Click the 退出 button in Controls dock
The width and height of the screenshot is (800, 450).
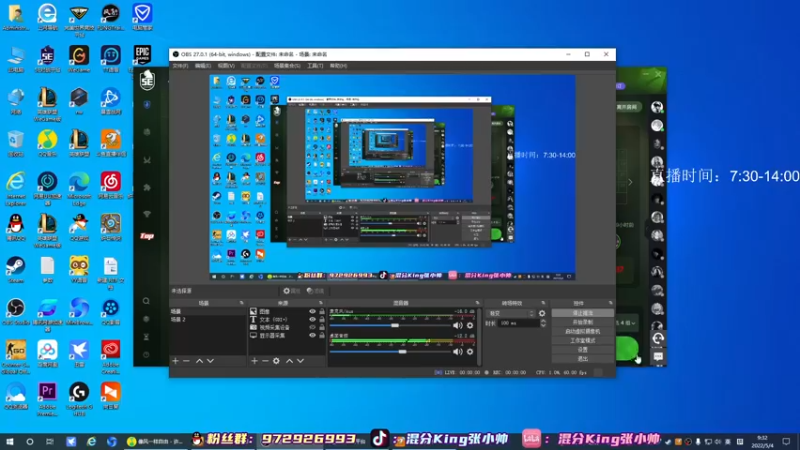pos(583,359)
